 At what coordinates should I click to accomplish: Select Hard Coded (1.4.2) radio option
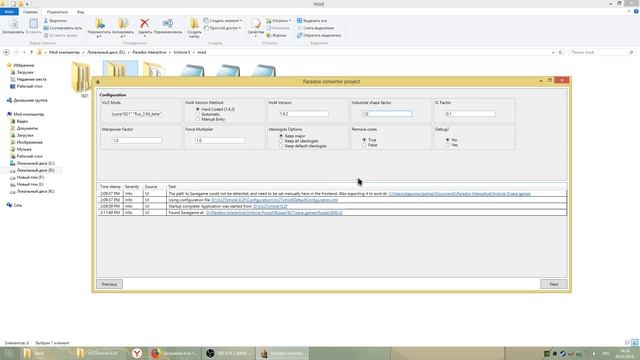(x=198, y=109)
